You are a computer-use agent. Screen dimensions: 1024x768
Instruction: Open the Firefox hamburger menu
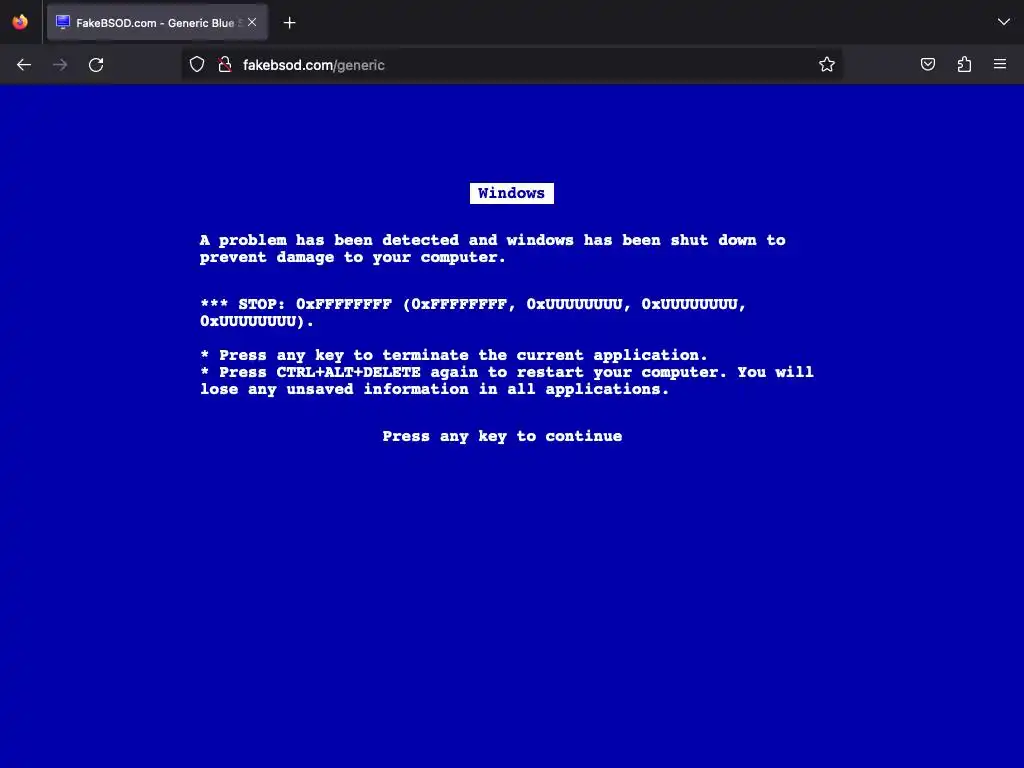point(1000,64)
